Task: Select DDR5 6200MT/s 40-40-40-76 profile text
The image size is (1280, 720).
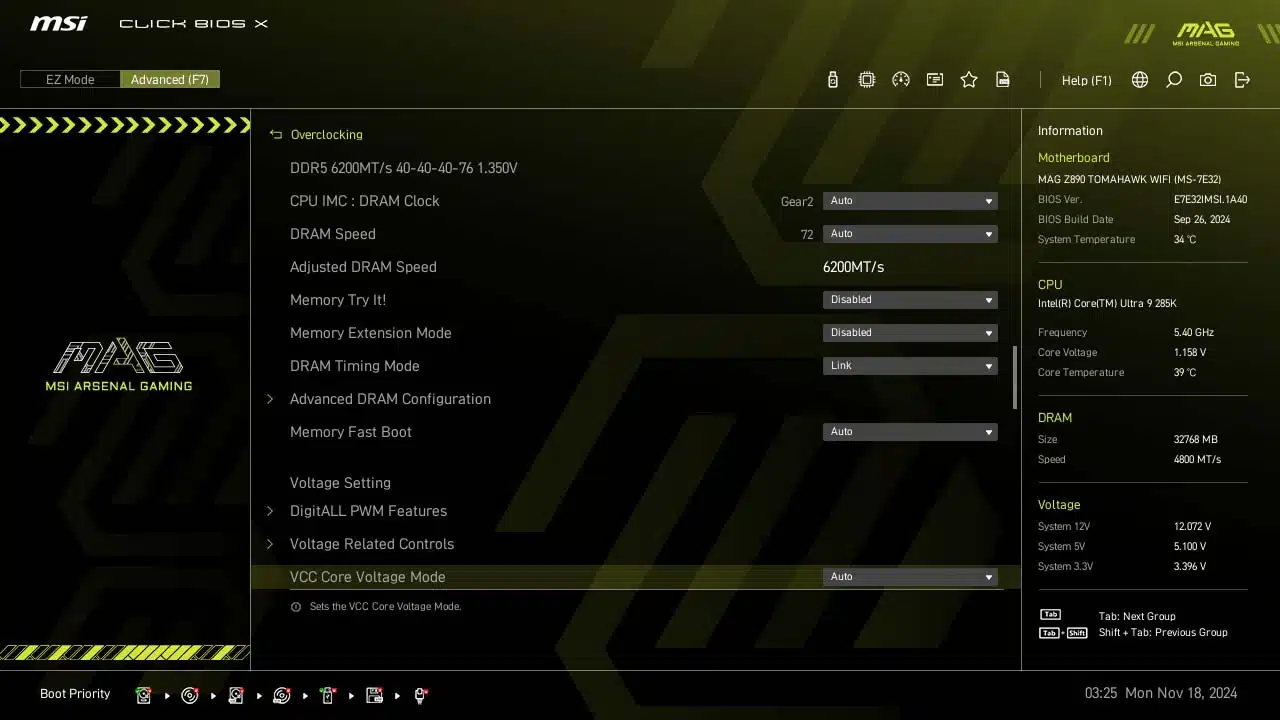Action: [x=403, y=168]
